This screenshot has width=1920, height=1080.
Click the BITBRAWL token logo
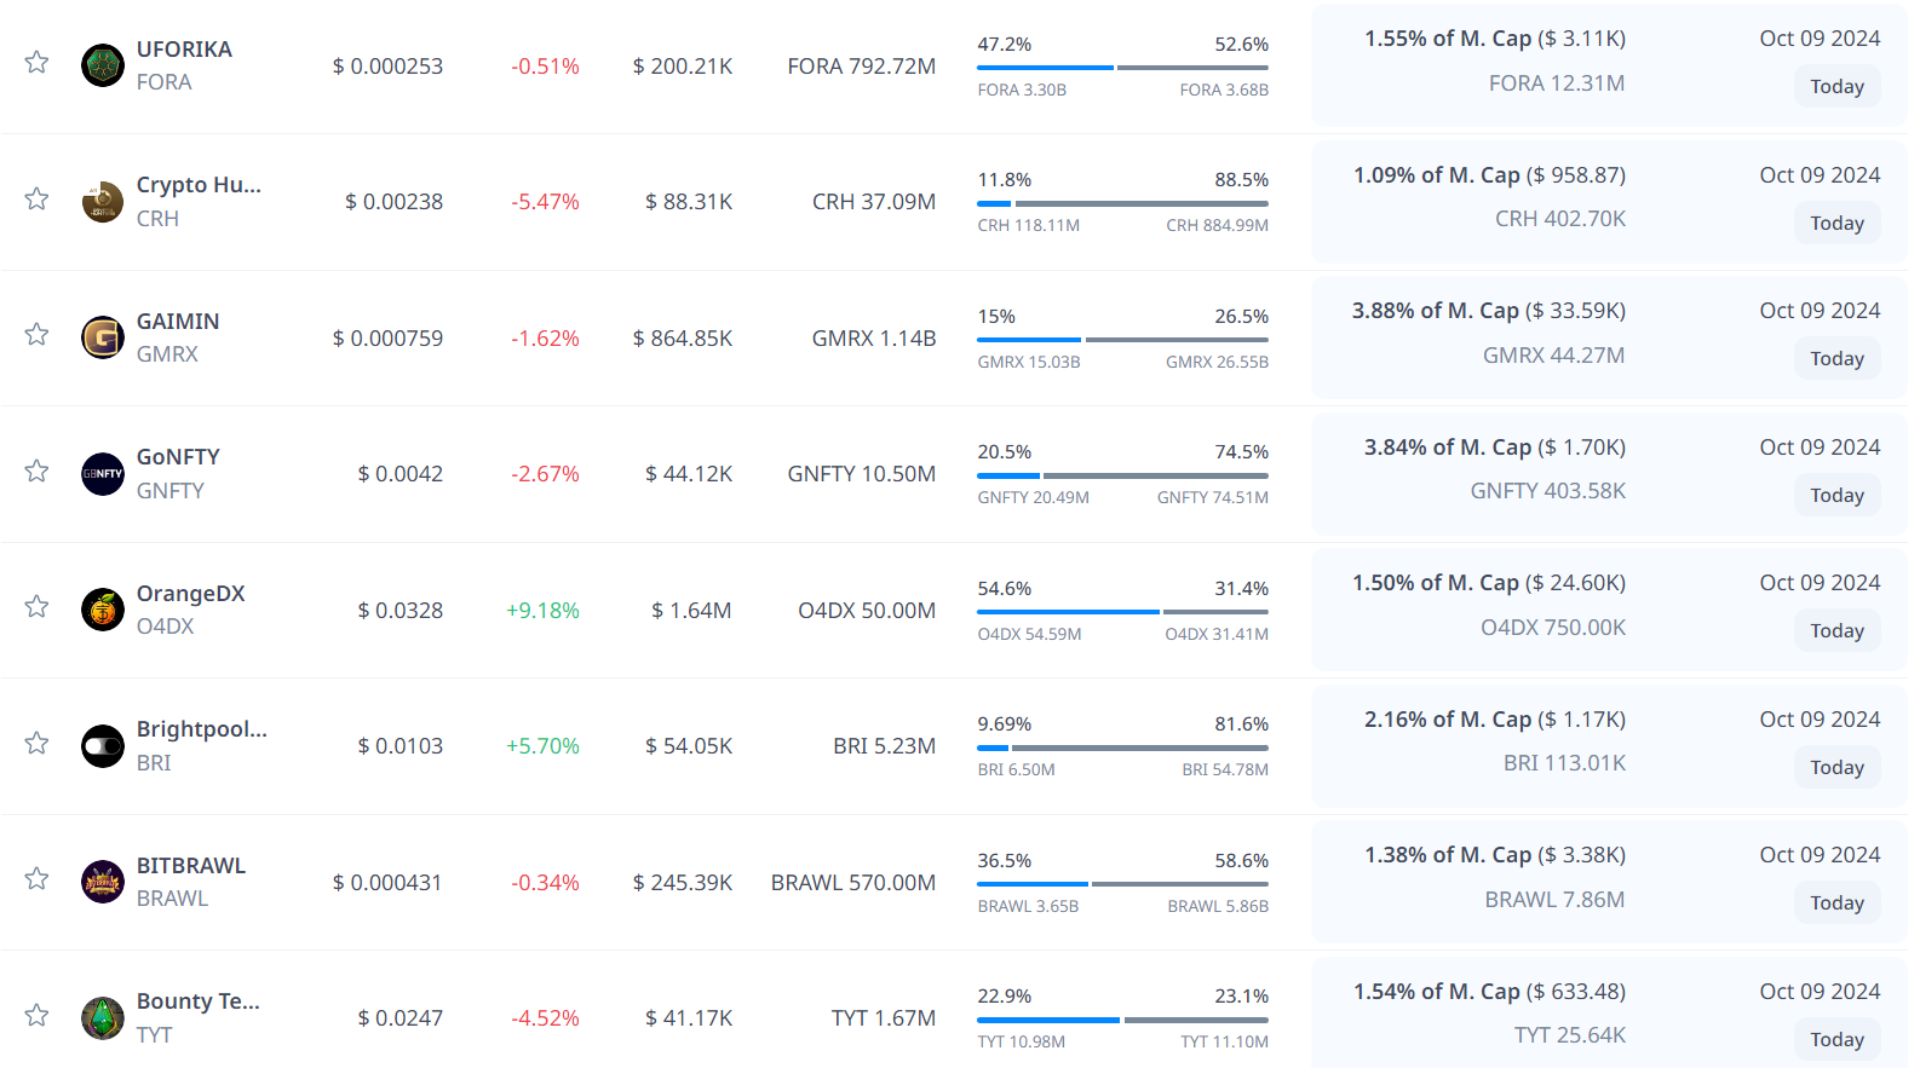point(102,882)
